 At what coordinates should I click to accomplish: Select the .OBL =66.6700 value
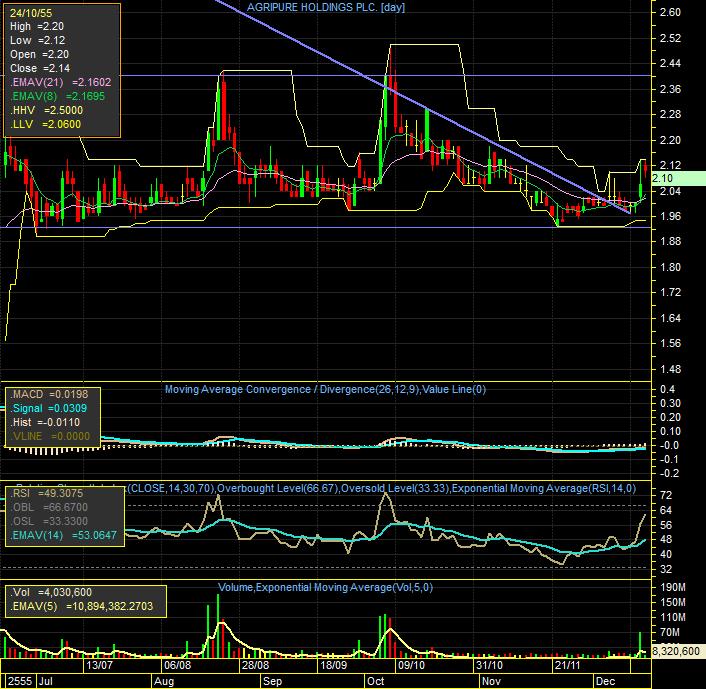[49, 508]
